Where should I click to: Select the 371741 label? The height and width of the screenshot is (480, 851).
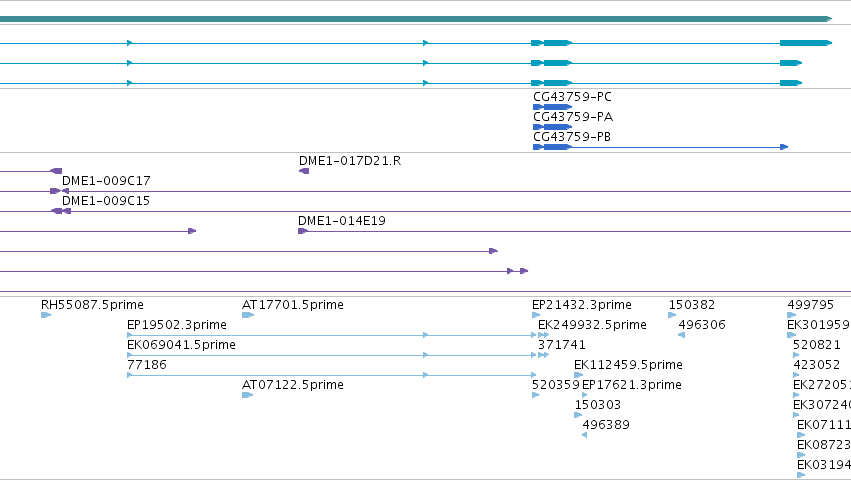[562, 345]
